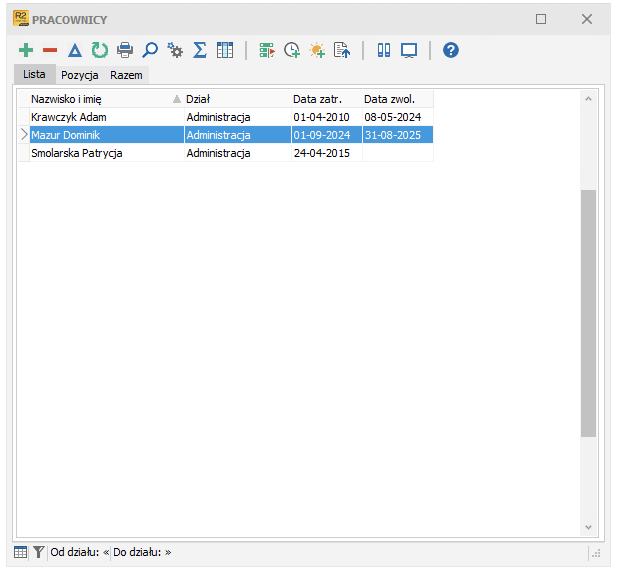Screen dimensions: 618x575
Task: Select the Smolarska Patrycja row
Action: click(232, 153)
